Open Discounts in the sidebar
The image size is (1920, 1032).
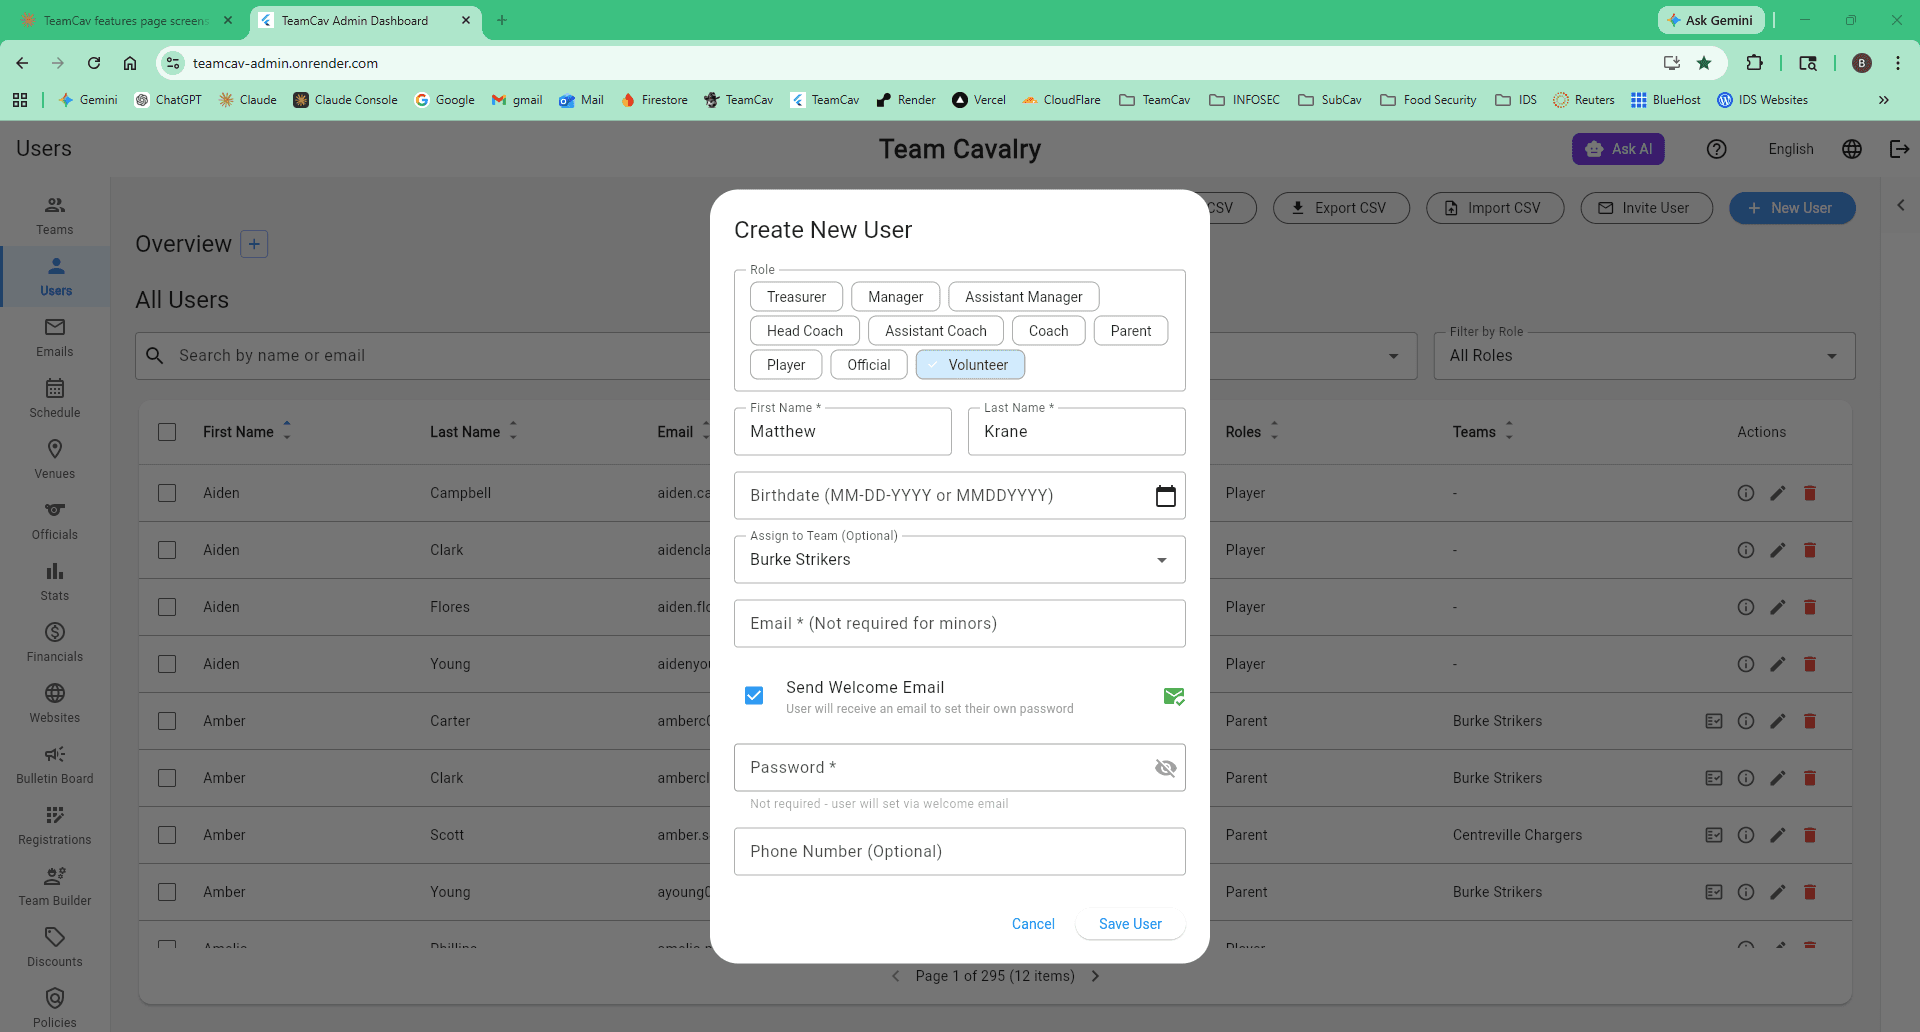click(55, 948)
